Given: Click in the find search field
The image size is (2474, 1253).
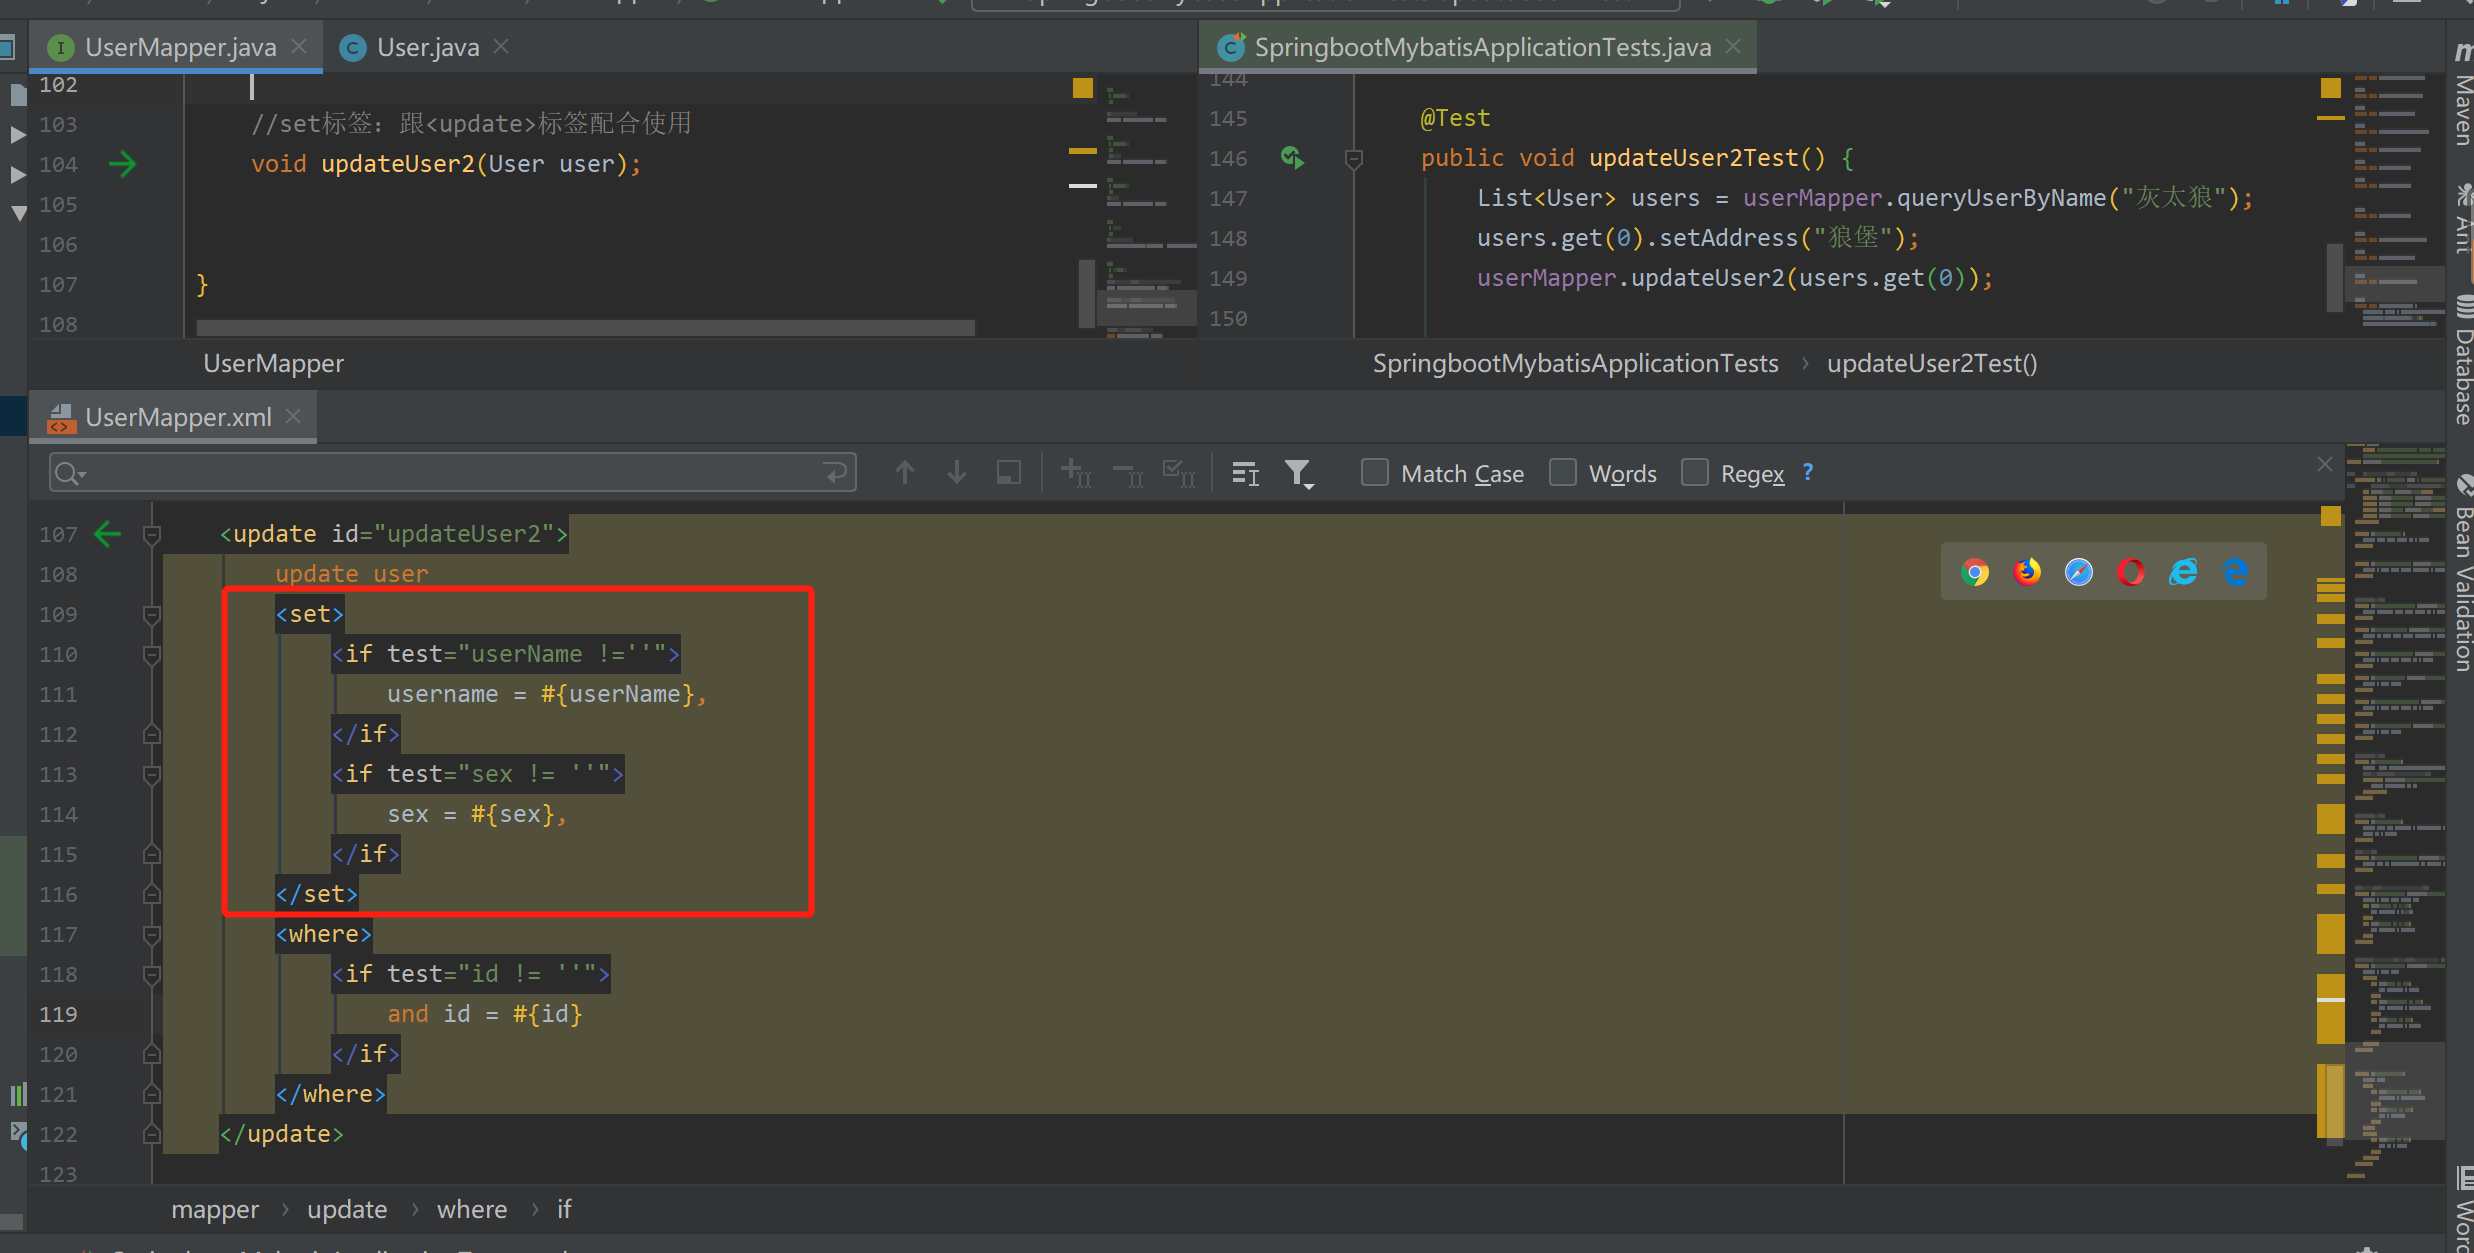Looking at the screenshot, I should (450, 473).
